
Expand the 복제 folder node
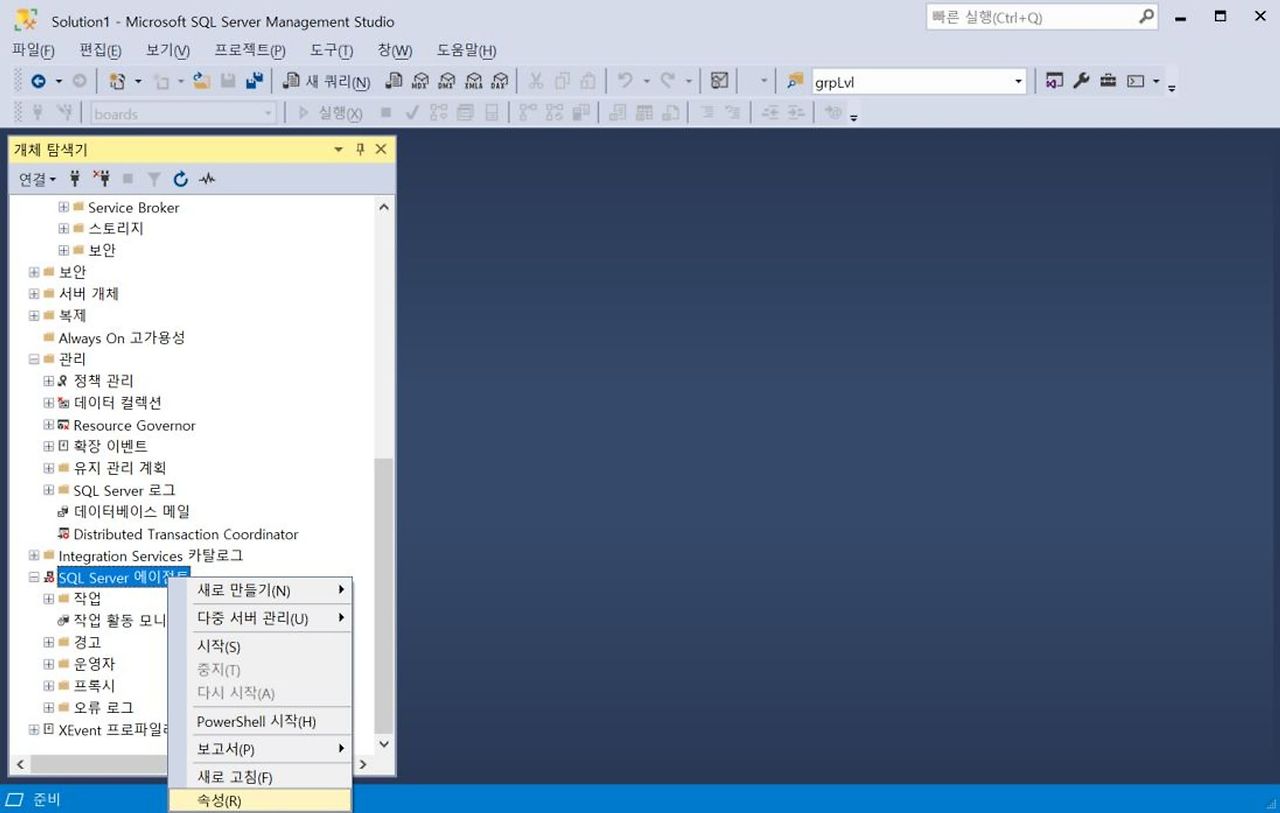click(34, 315)
